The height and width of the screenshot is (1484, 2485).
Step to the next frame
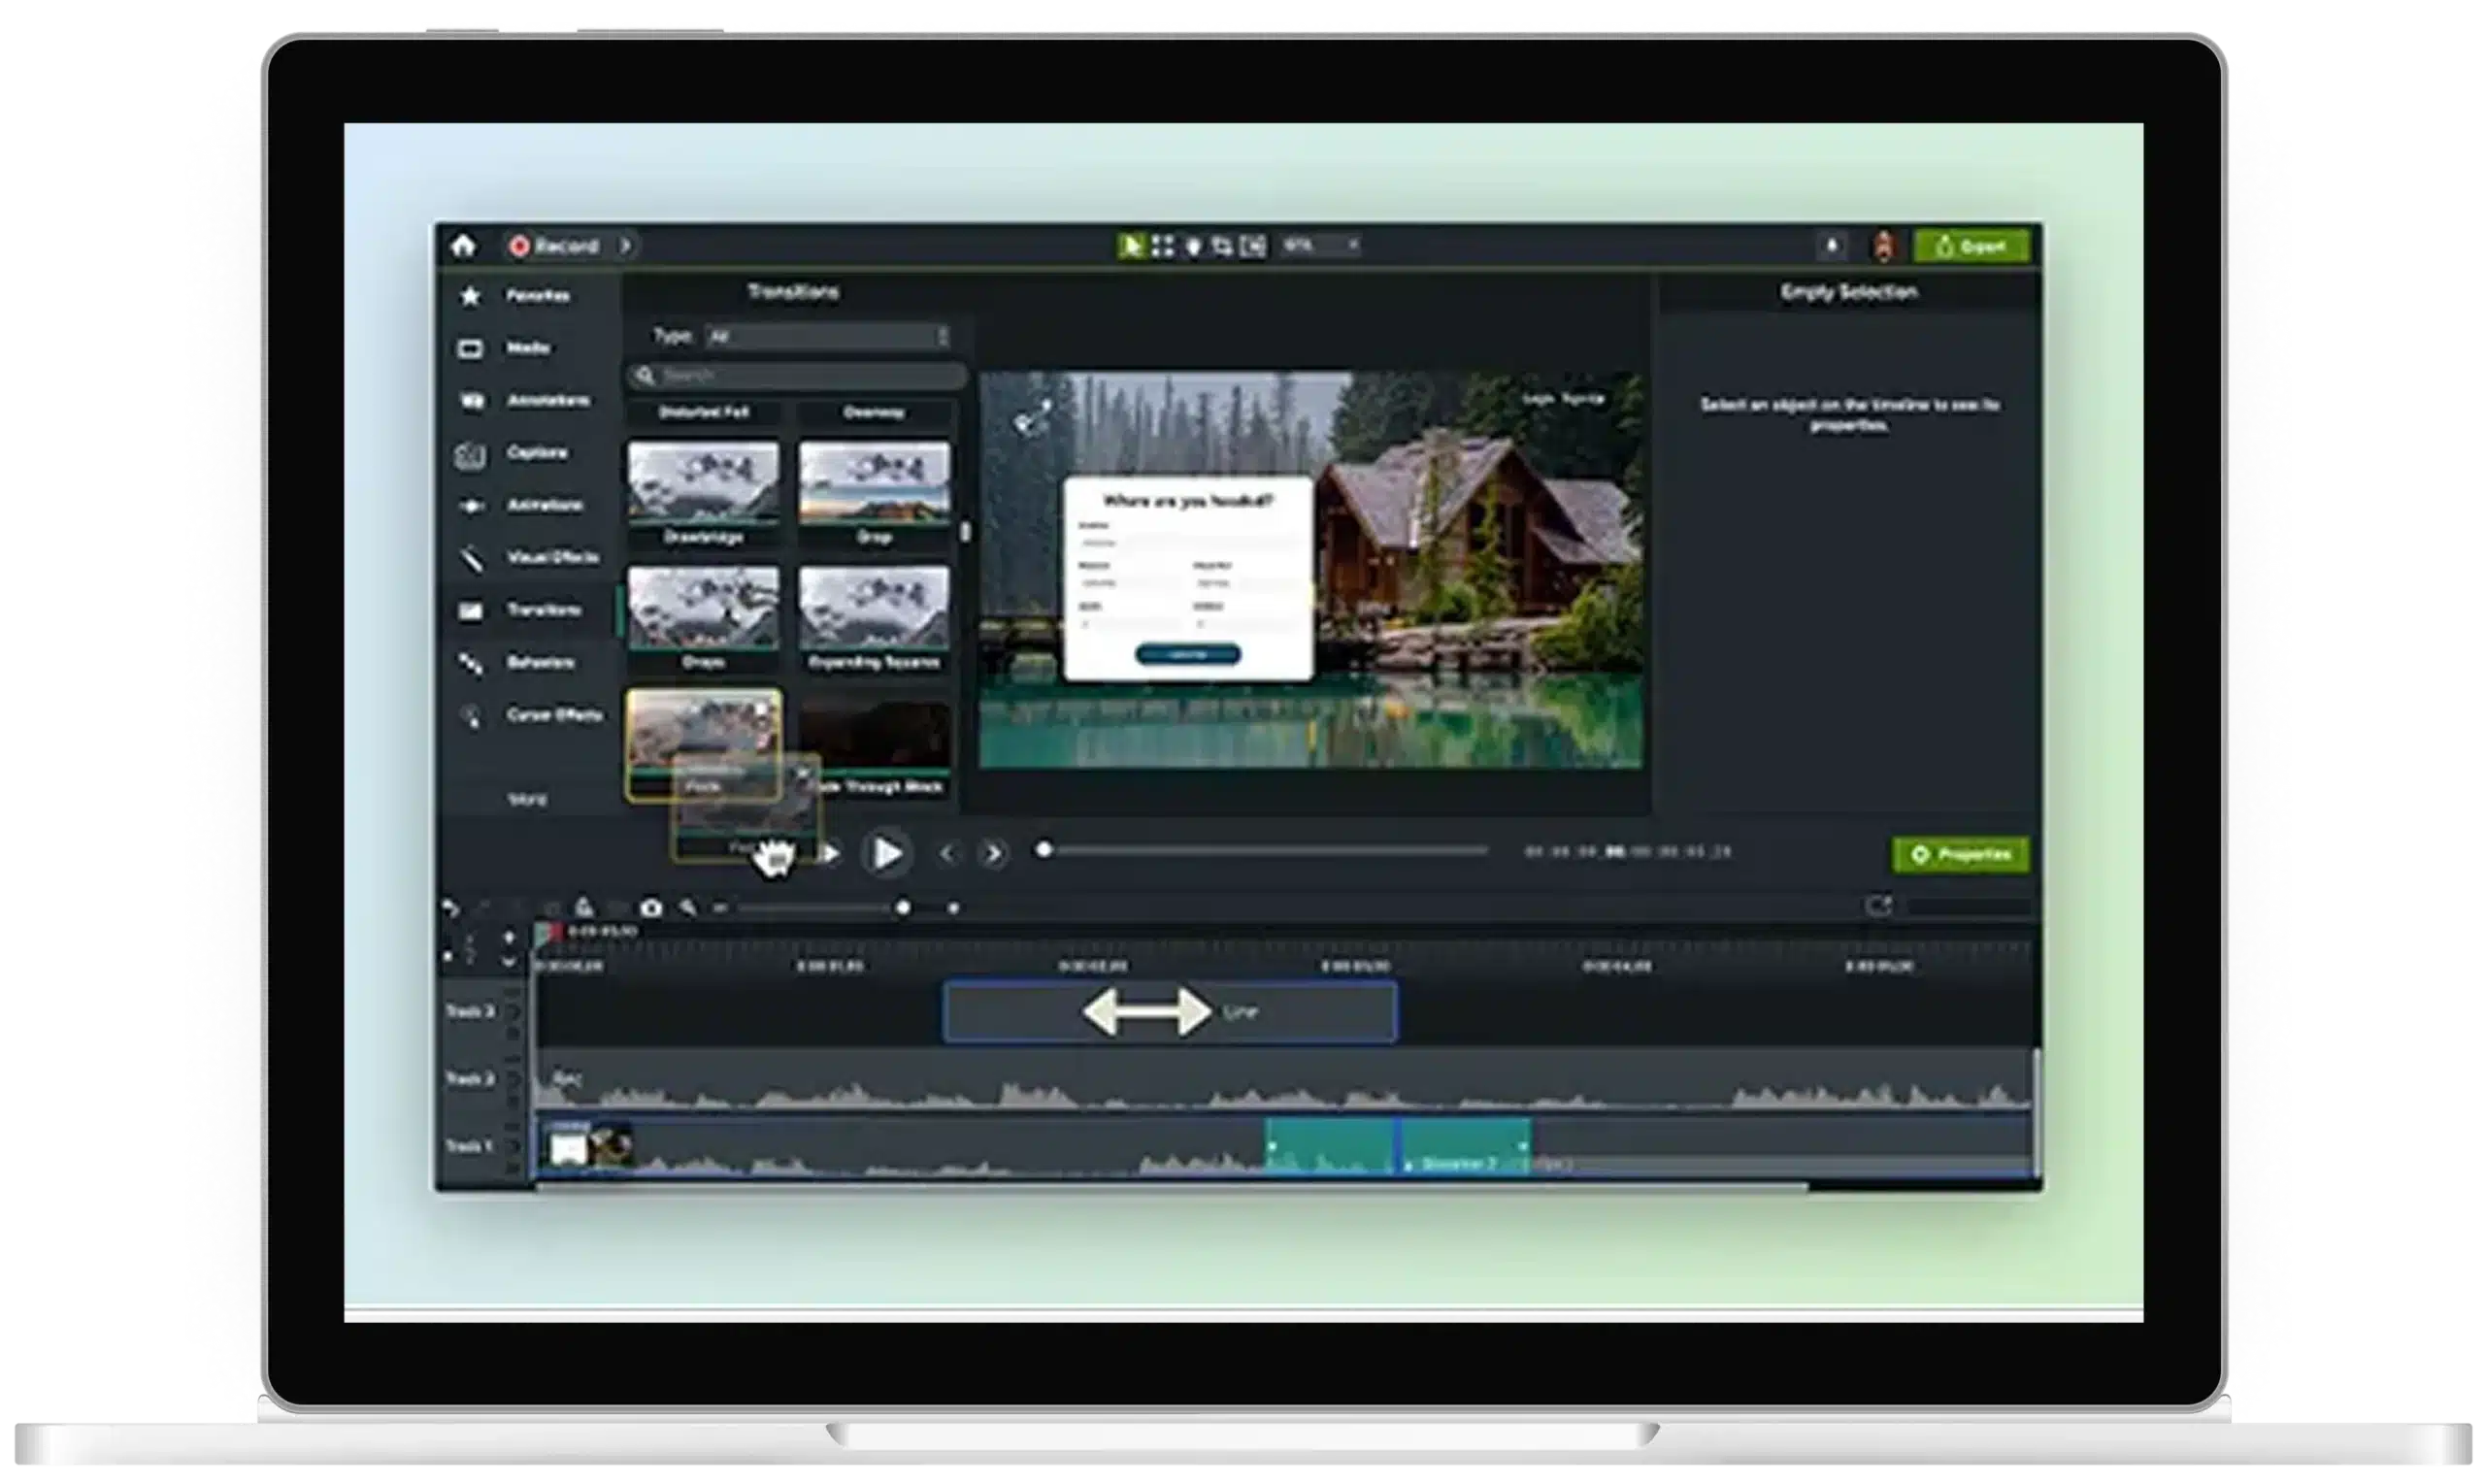(993, 854)
